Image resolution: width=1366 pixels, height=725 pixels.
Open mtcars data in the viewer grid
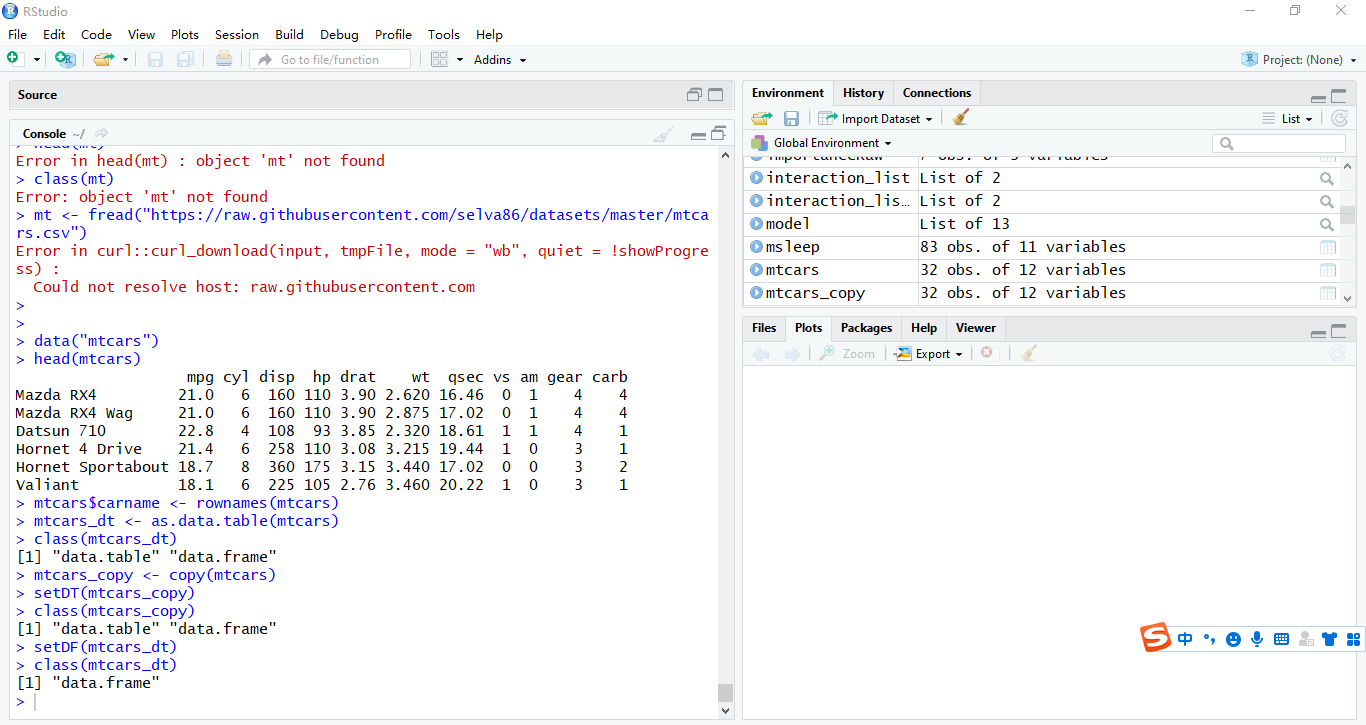click(1328, 270)
